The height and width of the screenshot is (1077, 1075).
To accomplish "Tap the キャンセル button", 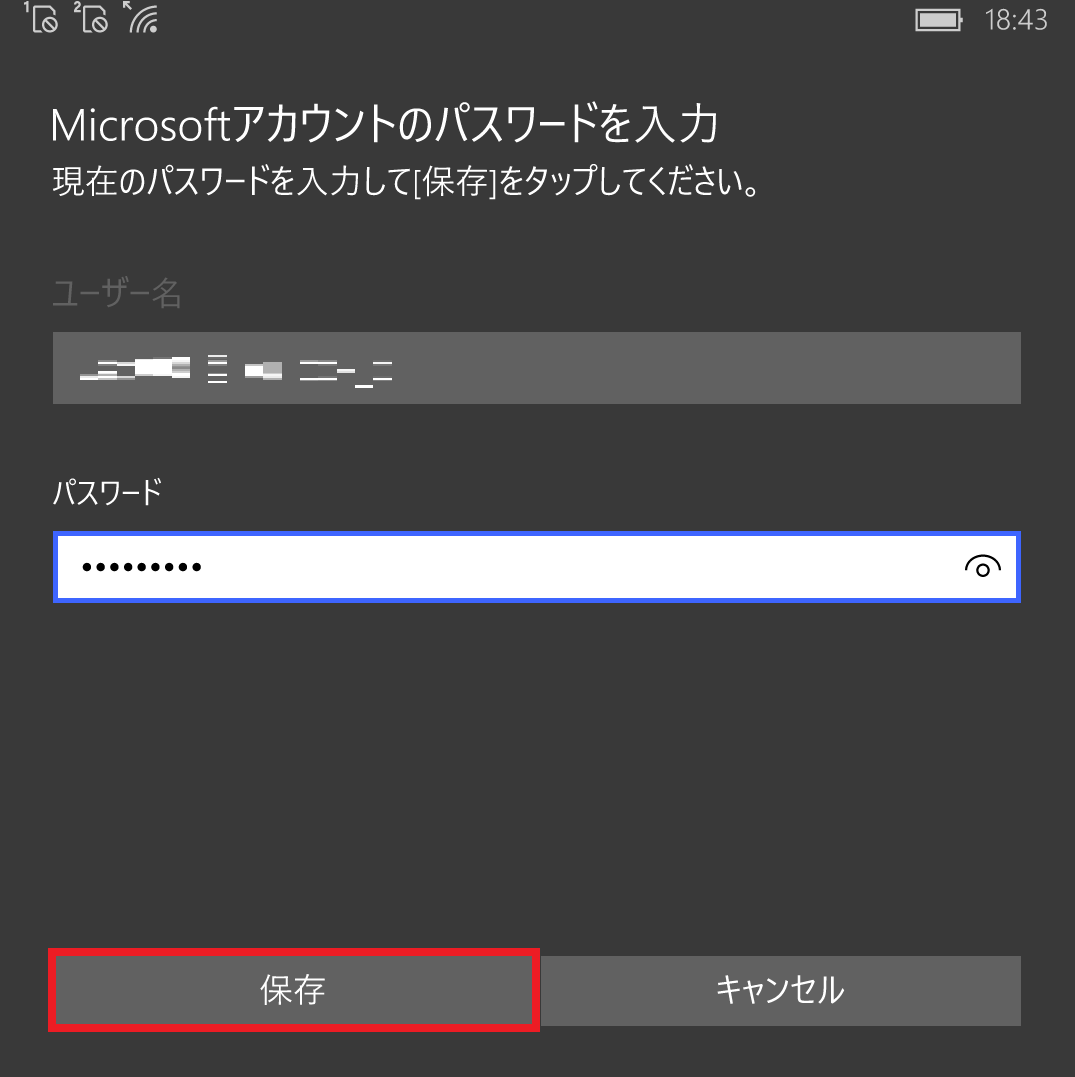I will click(x=781, y=990).
